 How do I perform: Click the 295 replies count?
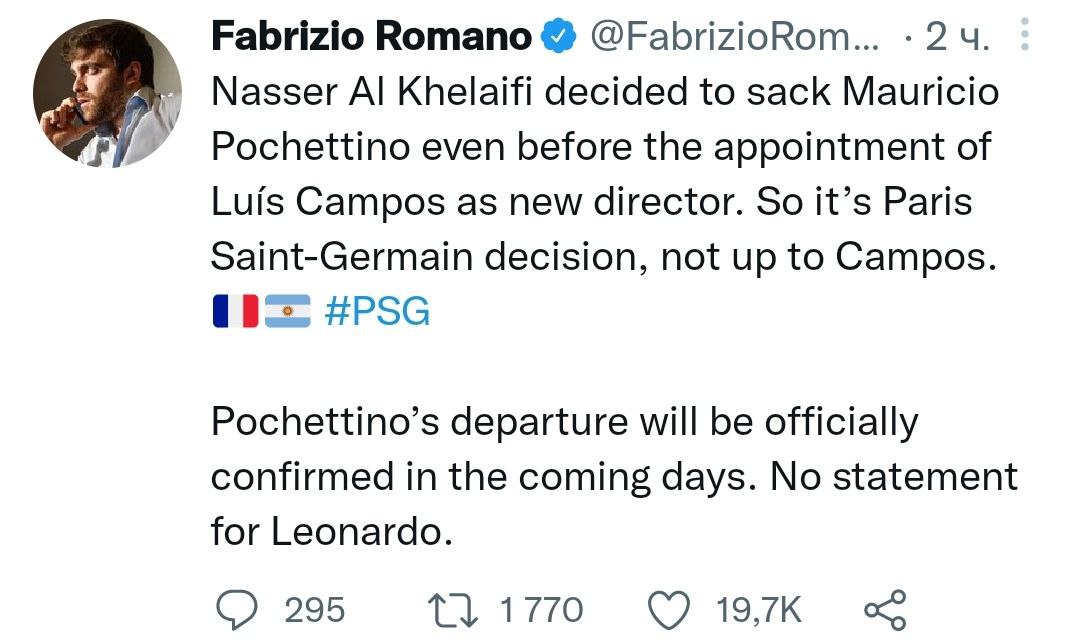pos(315,609)
